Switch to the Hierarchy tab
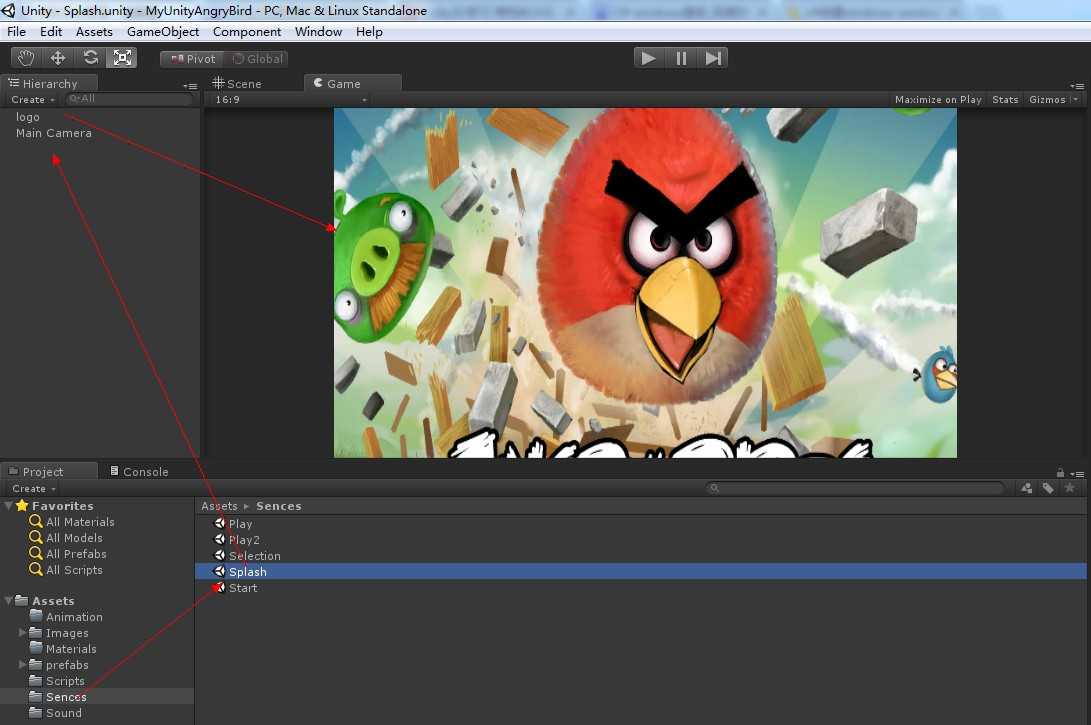Image resolution: width=1091 pixels, height=725 pixels. coord(49,83)
